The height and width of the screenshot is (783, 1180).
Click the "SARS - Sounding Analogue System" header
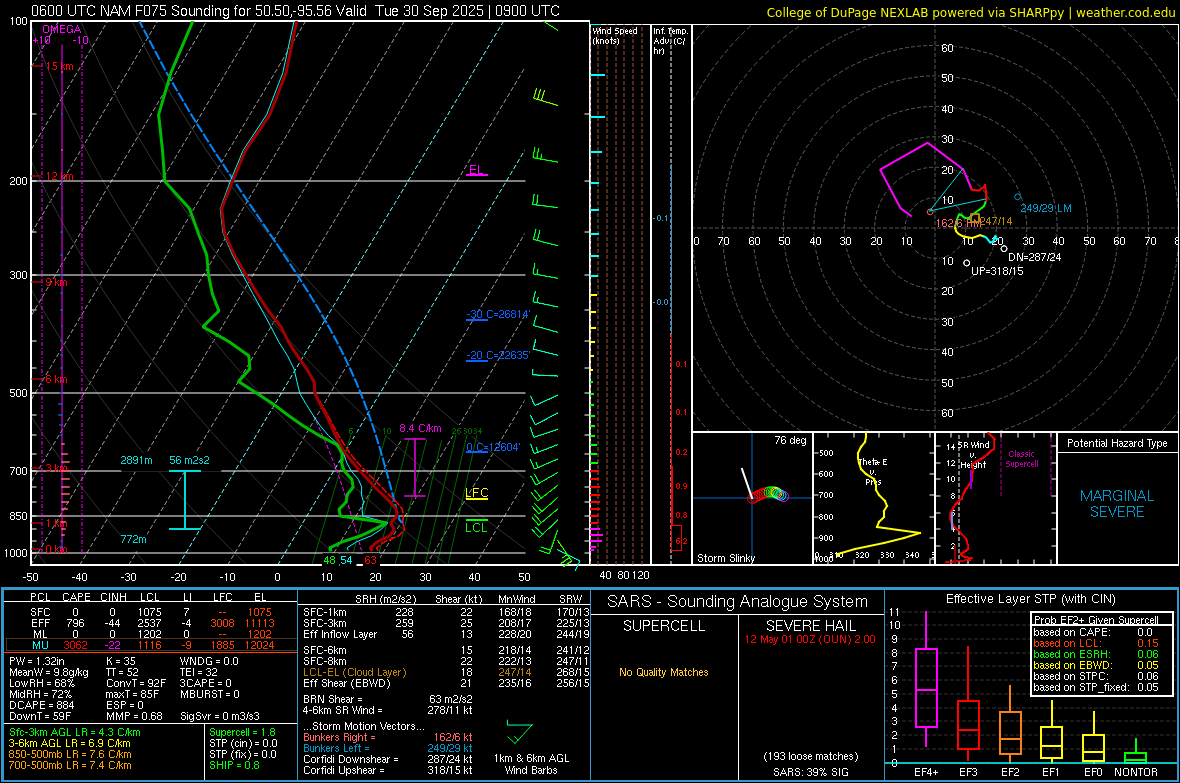click(x=738, y=602)
